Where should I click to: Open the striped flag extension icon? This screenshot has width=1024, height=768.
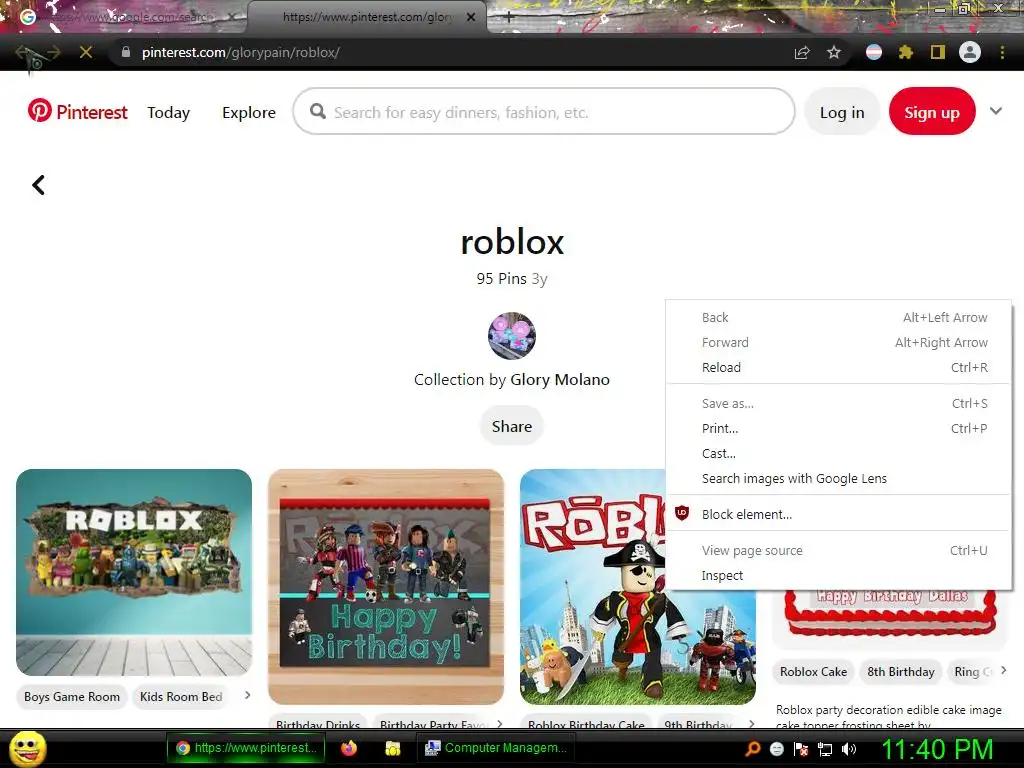click(874, 52)
